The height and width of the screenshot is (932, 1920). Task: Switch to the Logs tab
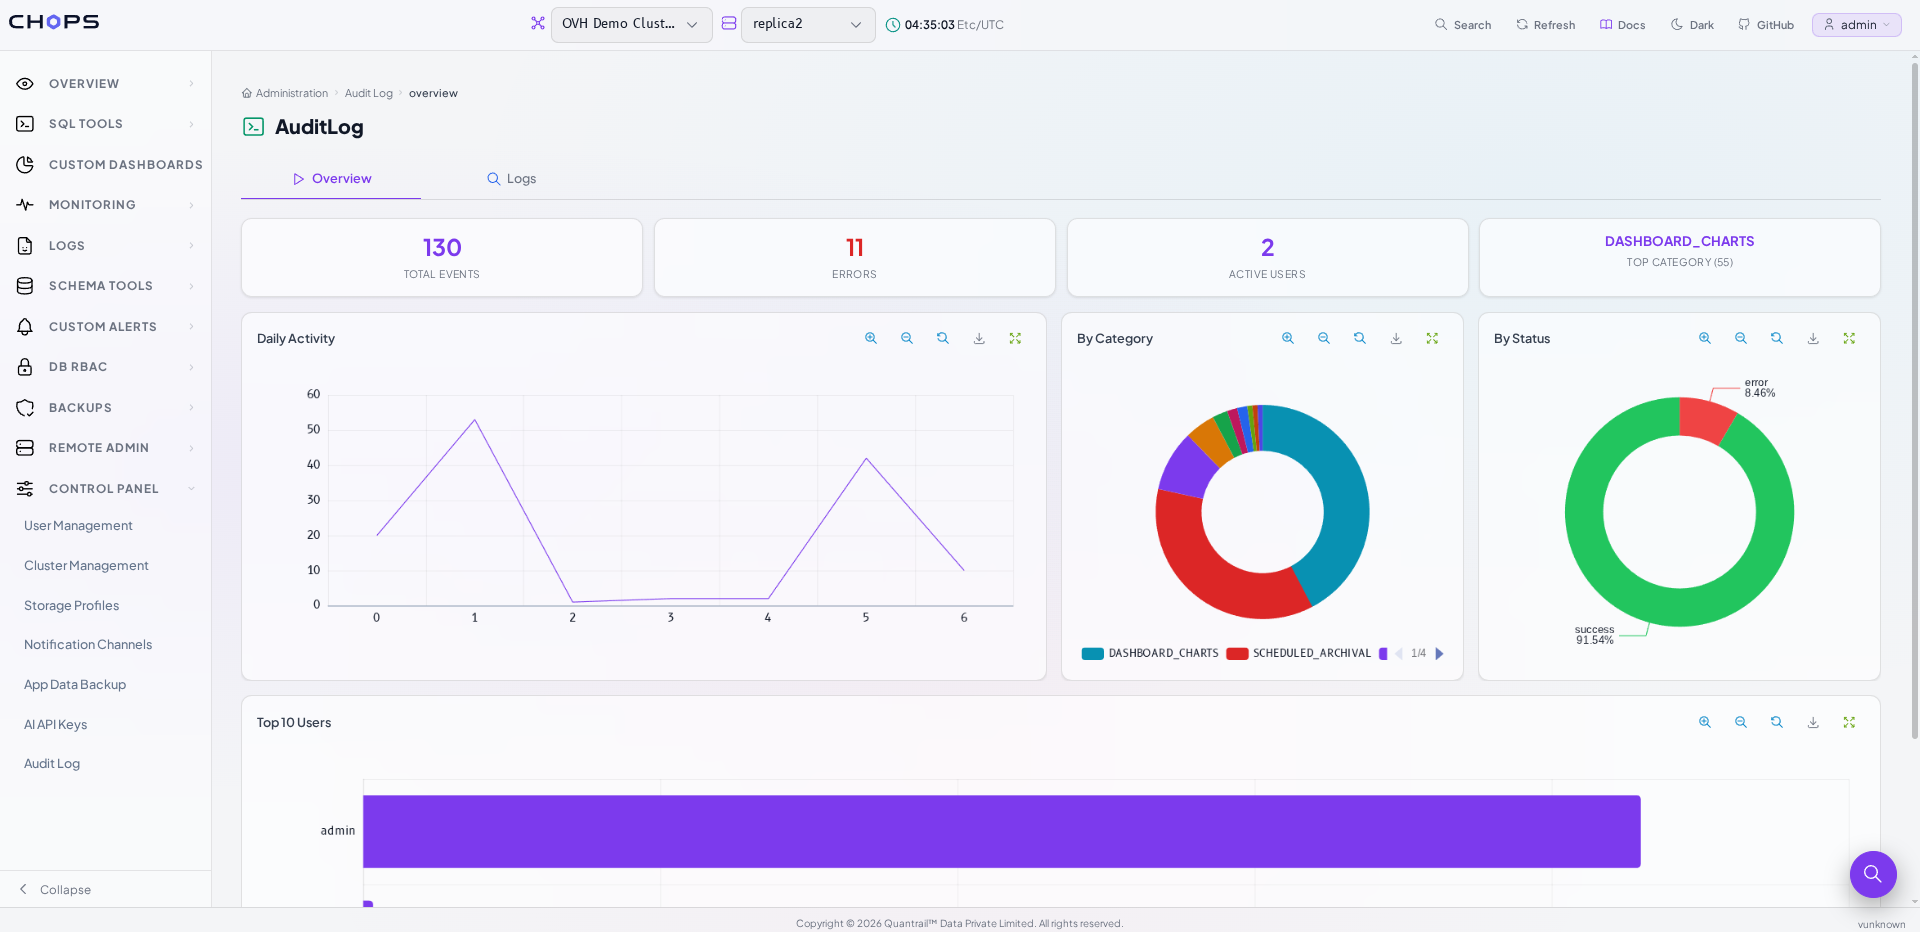click(511, 179)
